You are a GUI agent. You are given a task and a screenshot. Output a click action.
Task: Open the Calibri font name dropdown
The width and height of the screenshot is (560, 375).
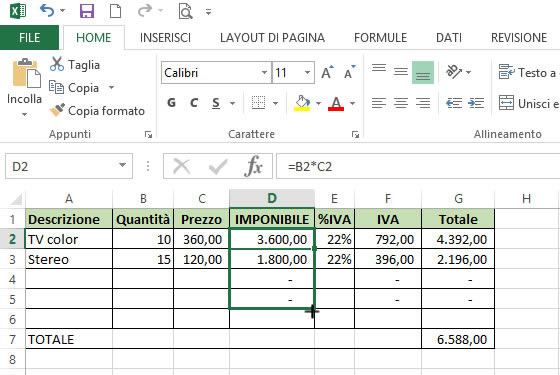coord(264,72)
